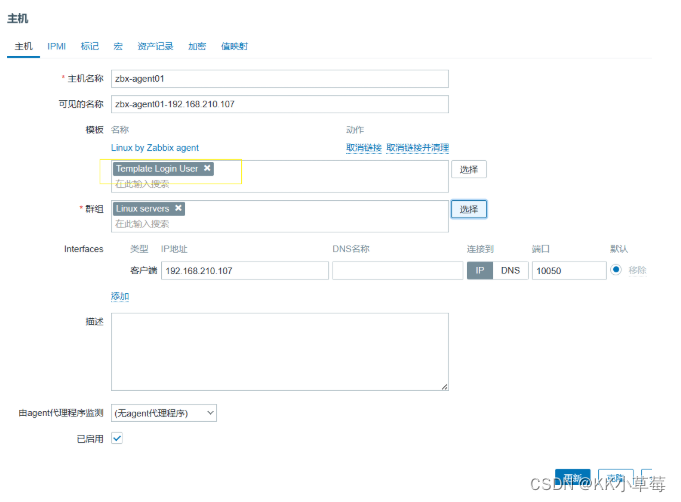Image resolution: width=681 pixels, height=502 pixels.
Task: Remove the Linux servers group tag
Action: (178, 208)
